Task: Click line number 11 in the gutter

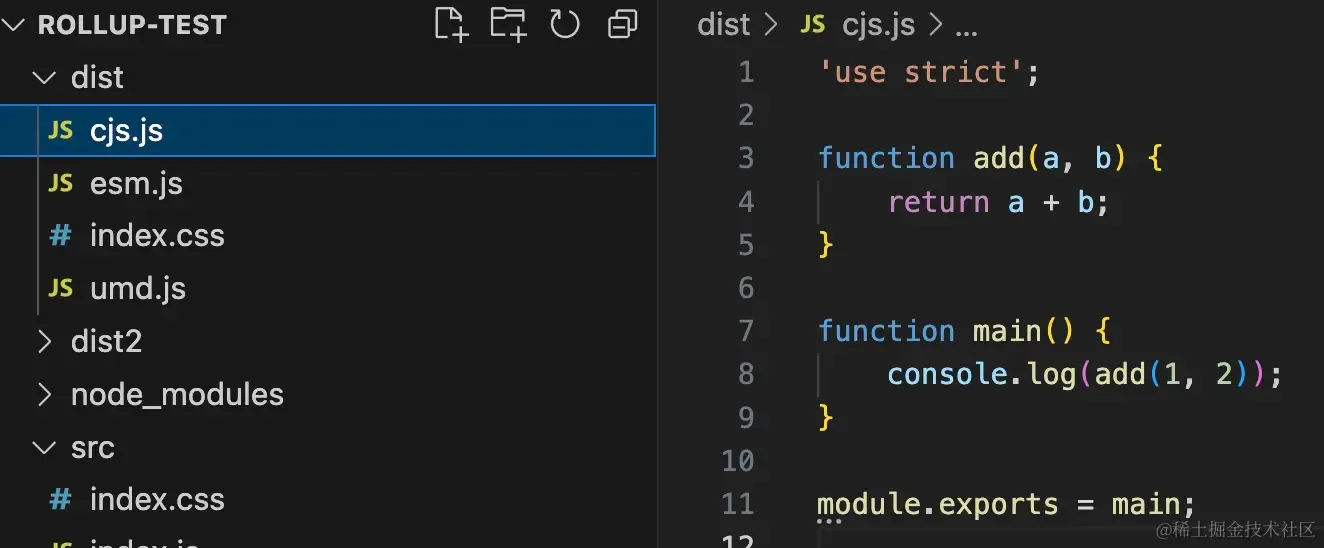Action: (x=738, y=503)
